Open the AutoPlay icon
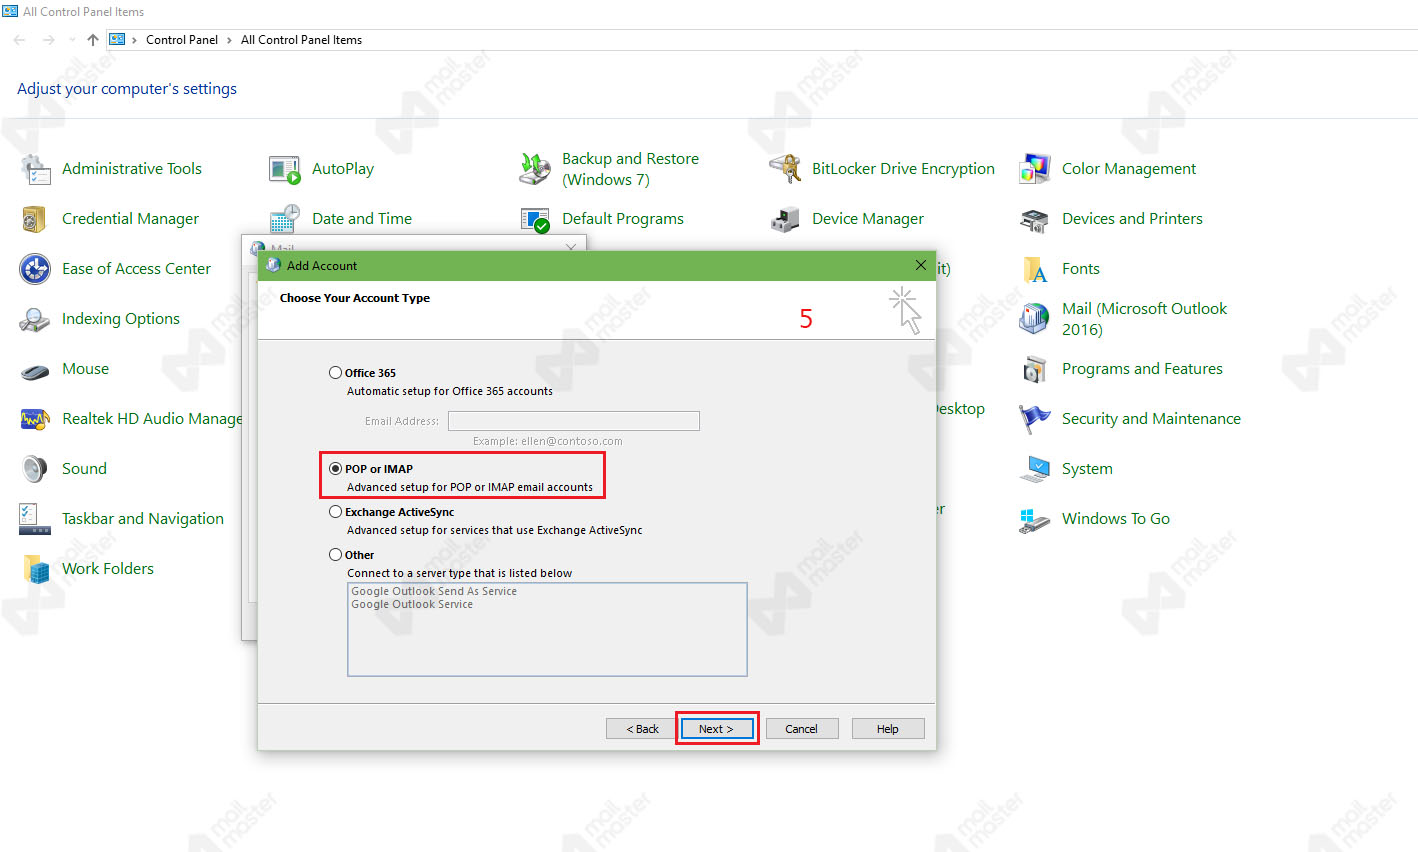Screen dimensions: 1418x852 pos(285,169)
